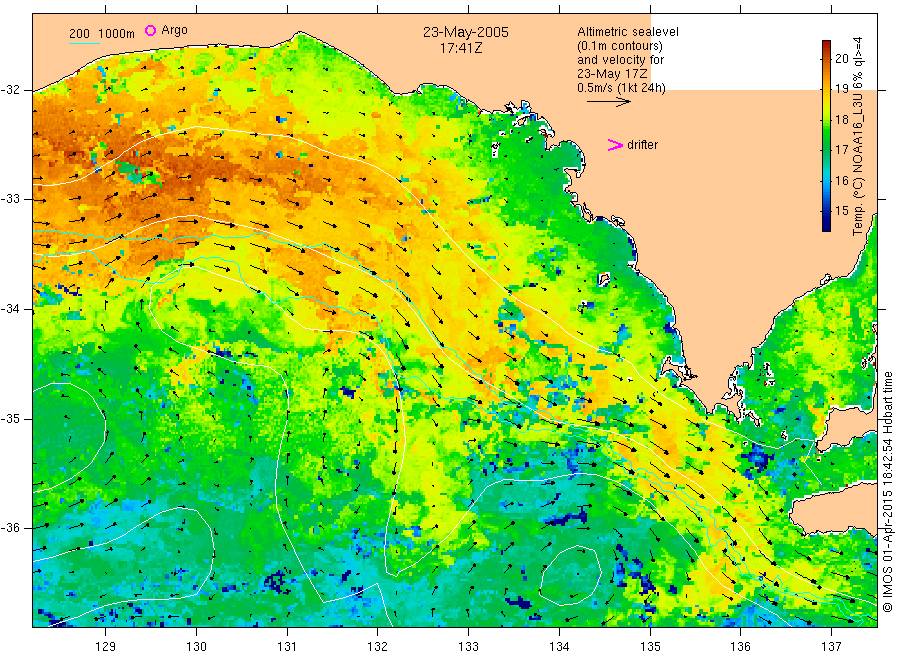Click the velocity scale reference arrow
The height and width of the screenshot is (660, 900).
coord(608,102)
